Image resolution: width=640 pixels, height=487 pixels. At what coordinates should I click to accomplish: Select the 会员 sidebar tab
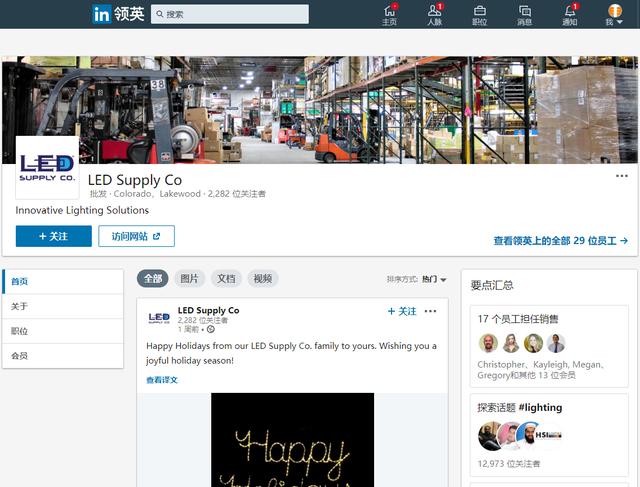[63, 356]
